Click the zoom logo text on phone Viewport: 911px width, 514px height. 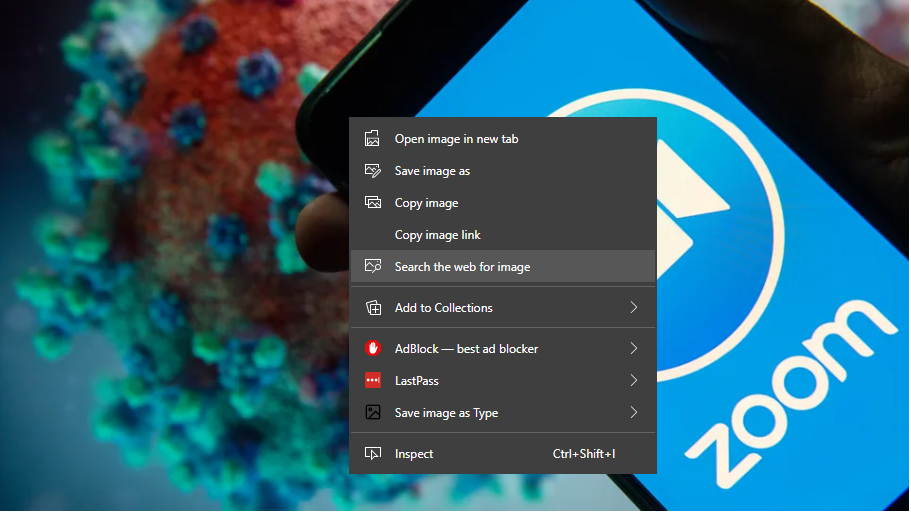(x=791, y=394)
